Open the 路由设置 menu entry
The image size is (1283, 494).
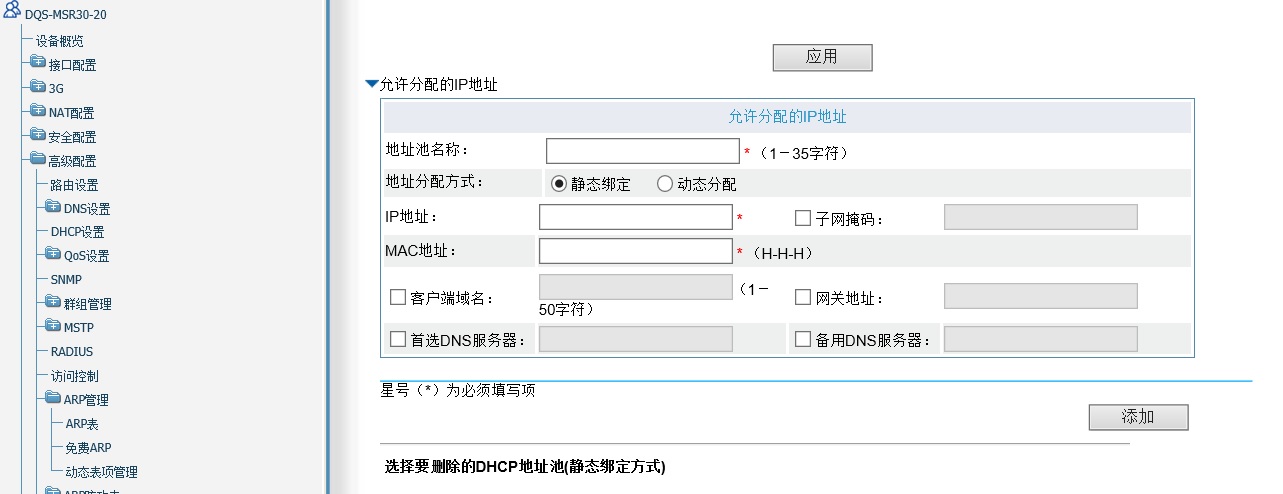(x=74, y=185)
